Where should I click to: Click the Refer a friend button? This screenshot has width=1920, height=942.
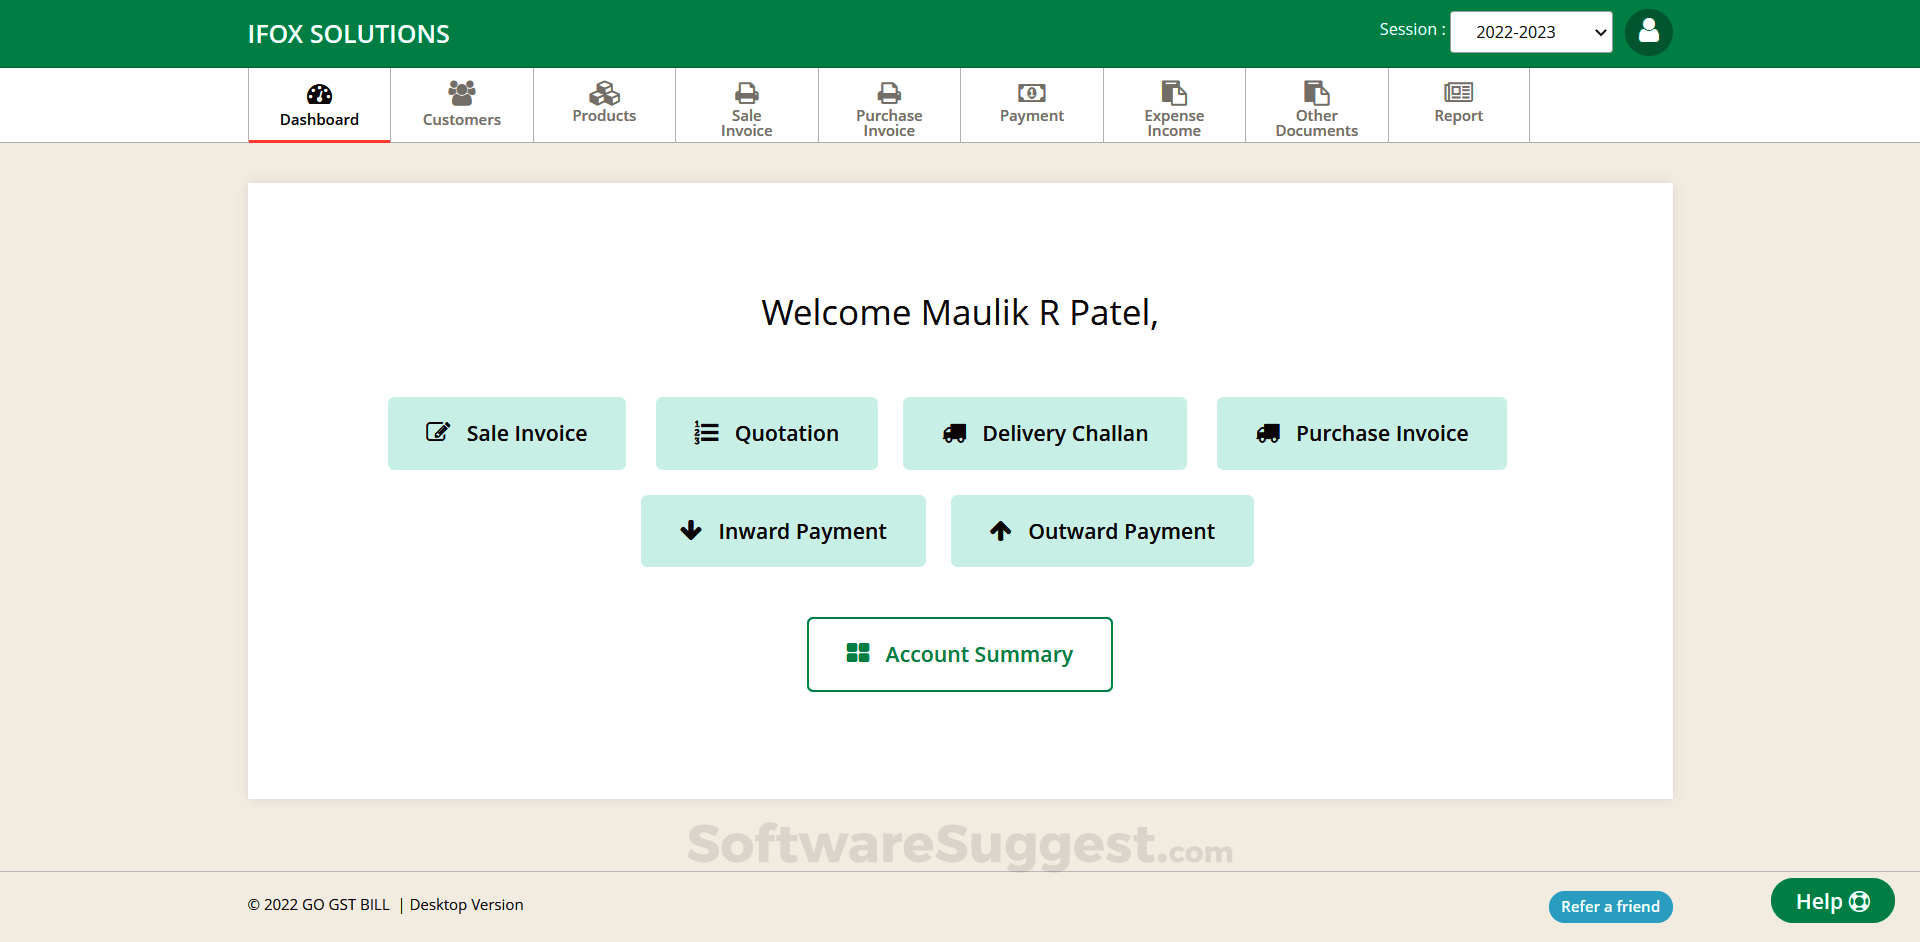1610,906
